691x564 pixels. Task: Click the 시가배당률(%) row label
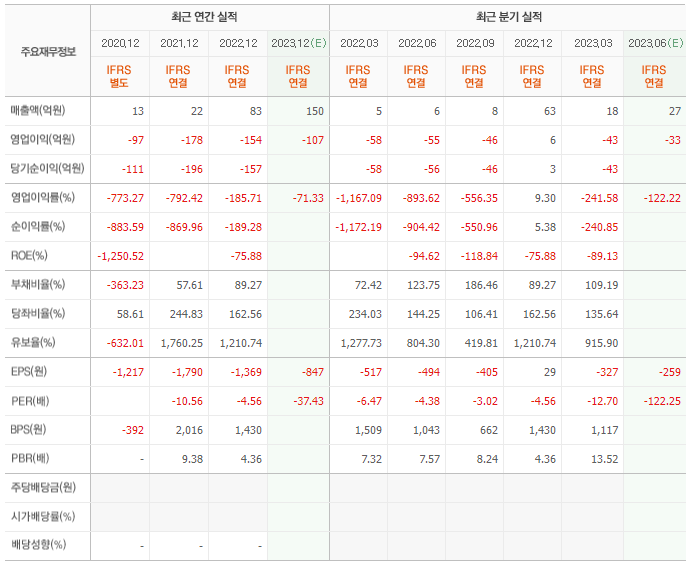pyautogui.click(x=43, y=516)
